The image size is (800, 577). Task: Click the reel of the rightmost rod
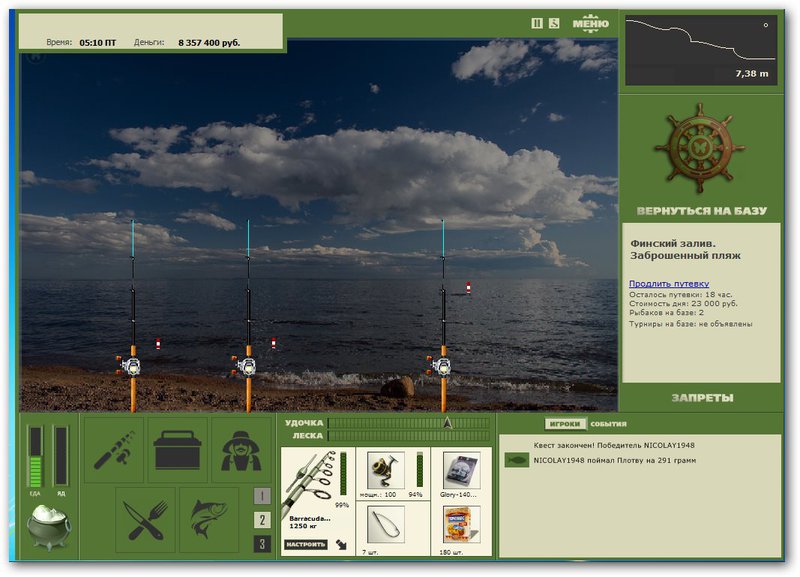click(x=440, y=366)
